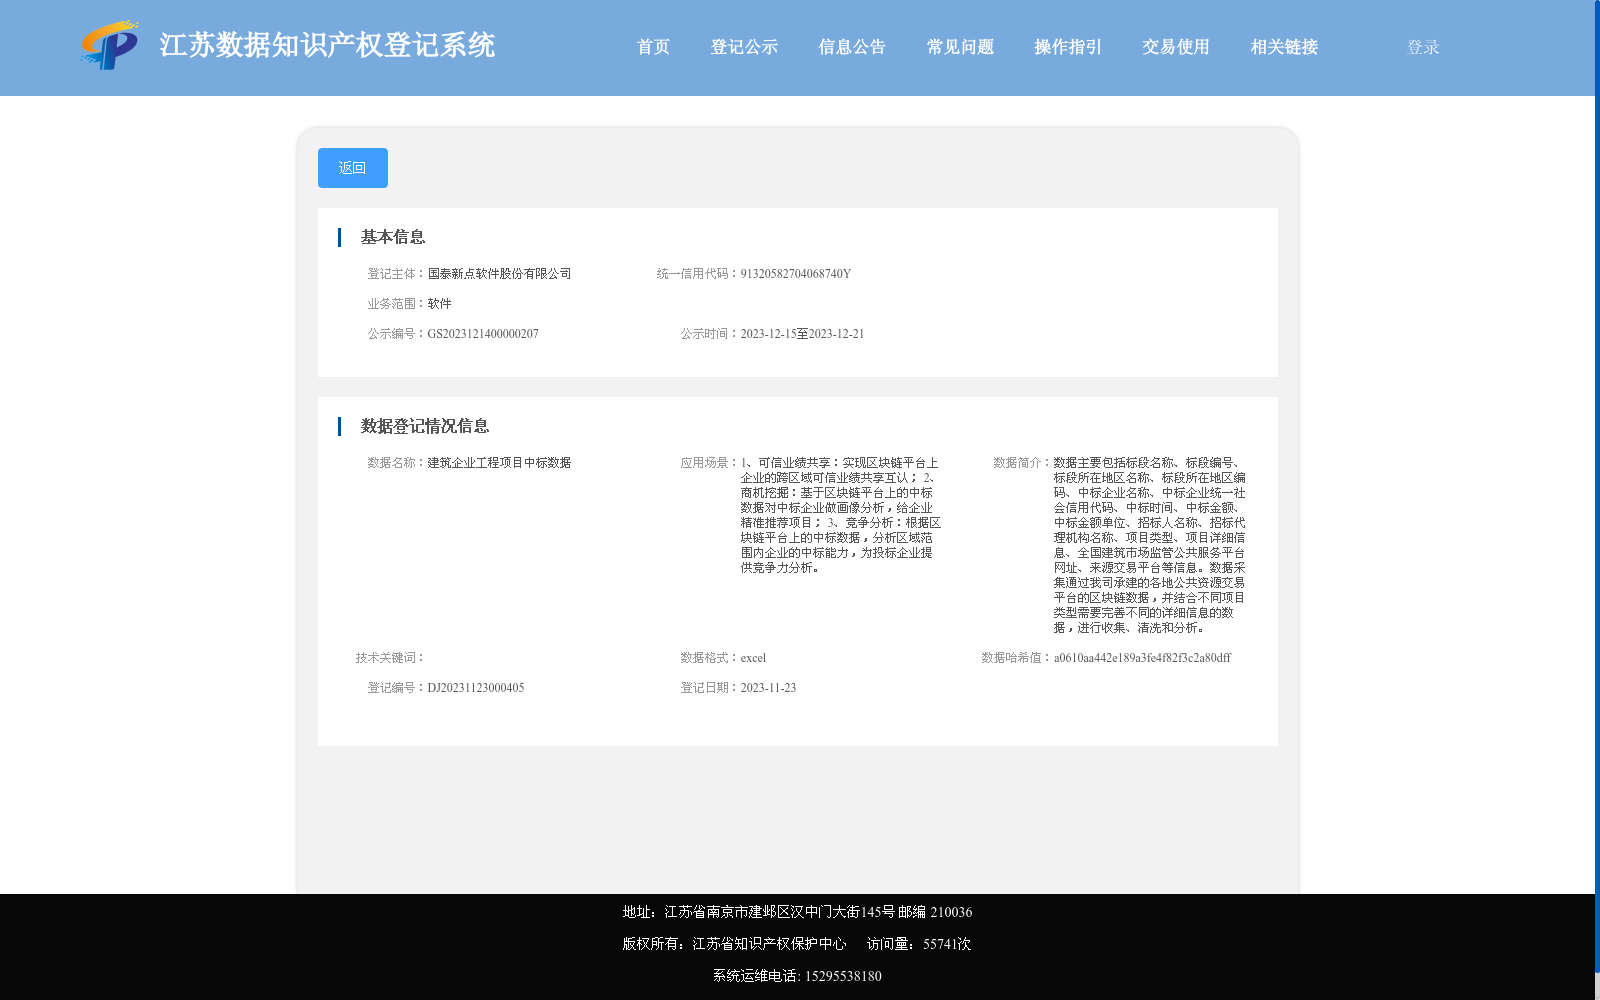Click the site logo icon
1600x1000 pixels.
(x=110, y=45)
